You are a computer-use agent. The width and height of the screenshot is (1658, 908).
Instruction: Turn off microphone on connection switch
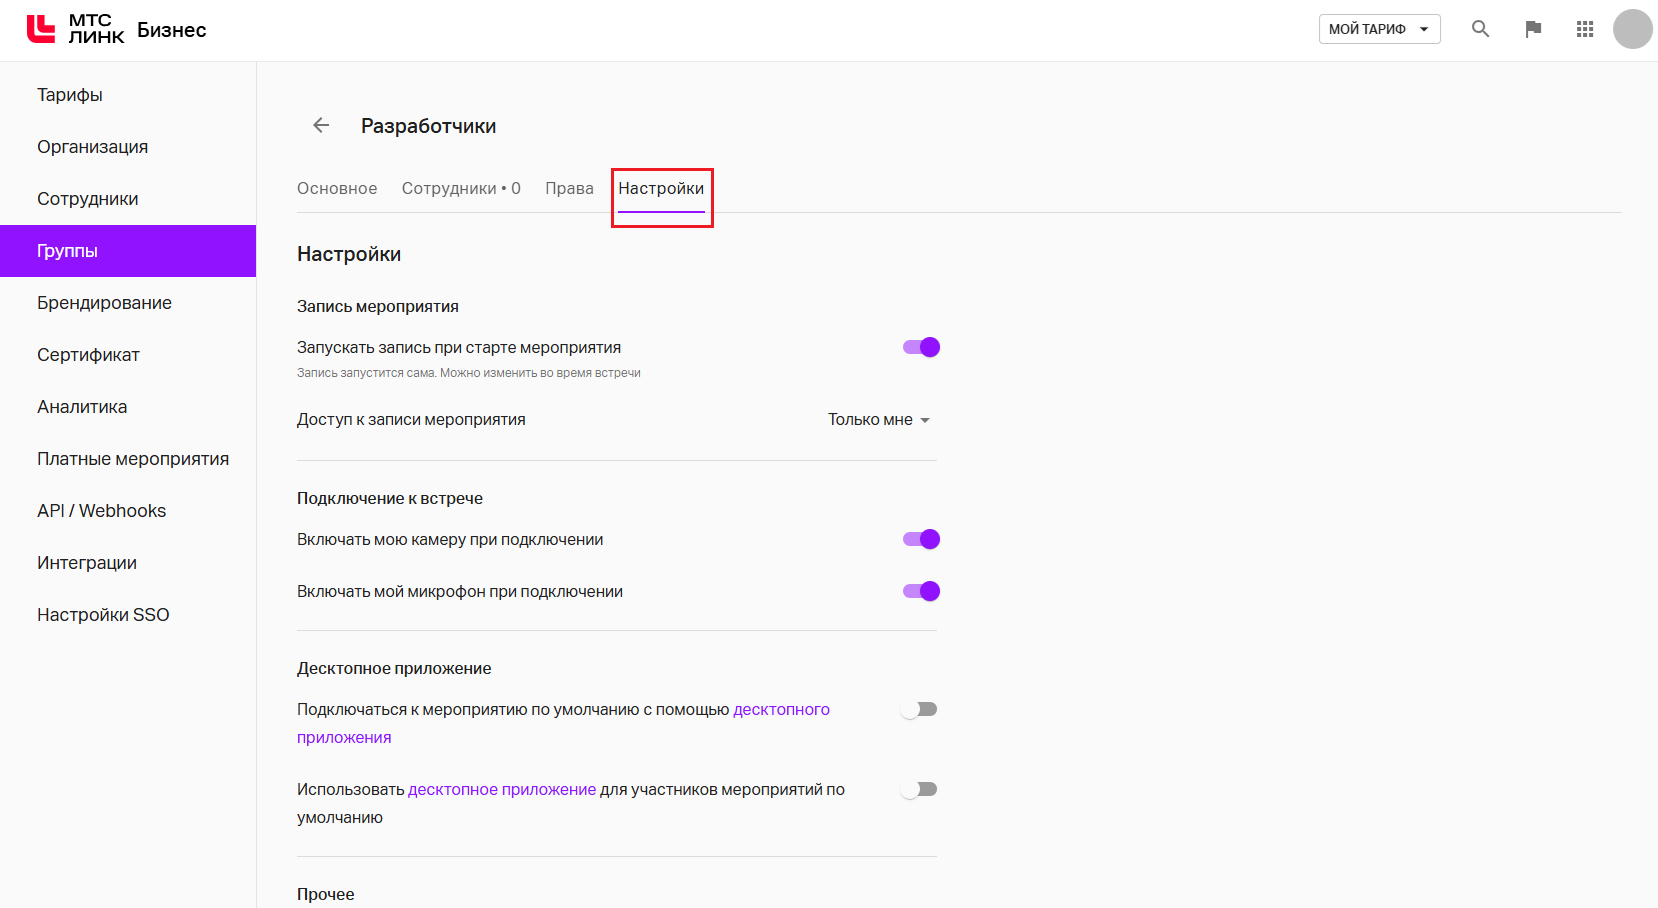[x=921, y=591]
